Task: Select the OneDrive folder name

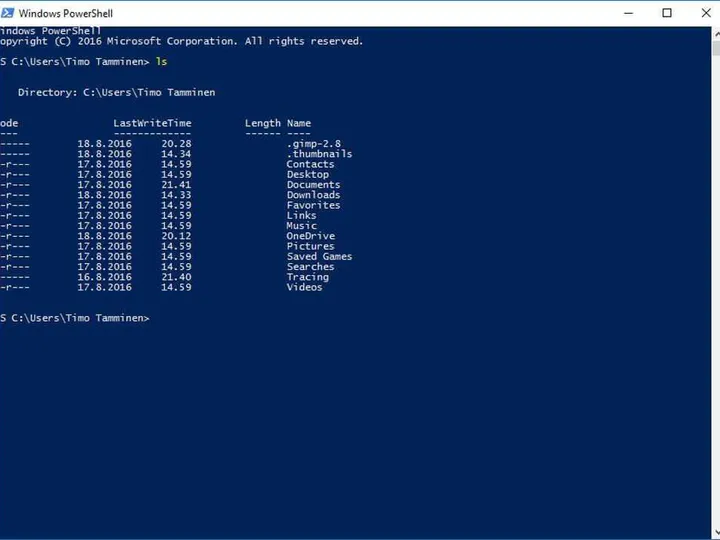Action: tap(311, 236)
